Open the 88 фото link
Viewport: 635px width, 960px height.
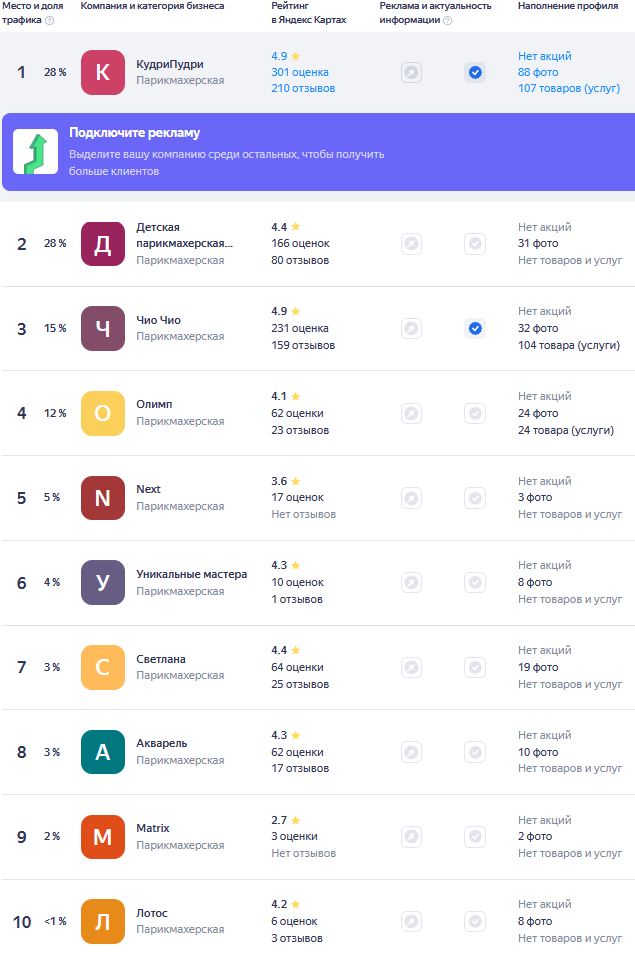pyautogui.click(x=538, y=72)
